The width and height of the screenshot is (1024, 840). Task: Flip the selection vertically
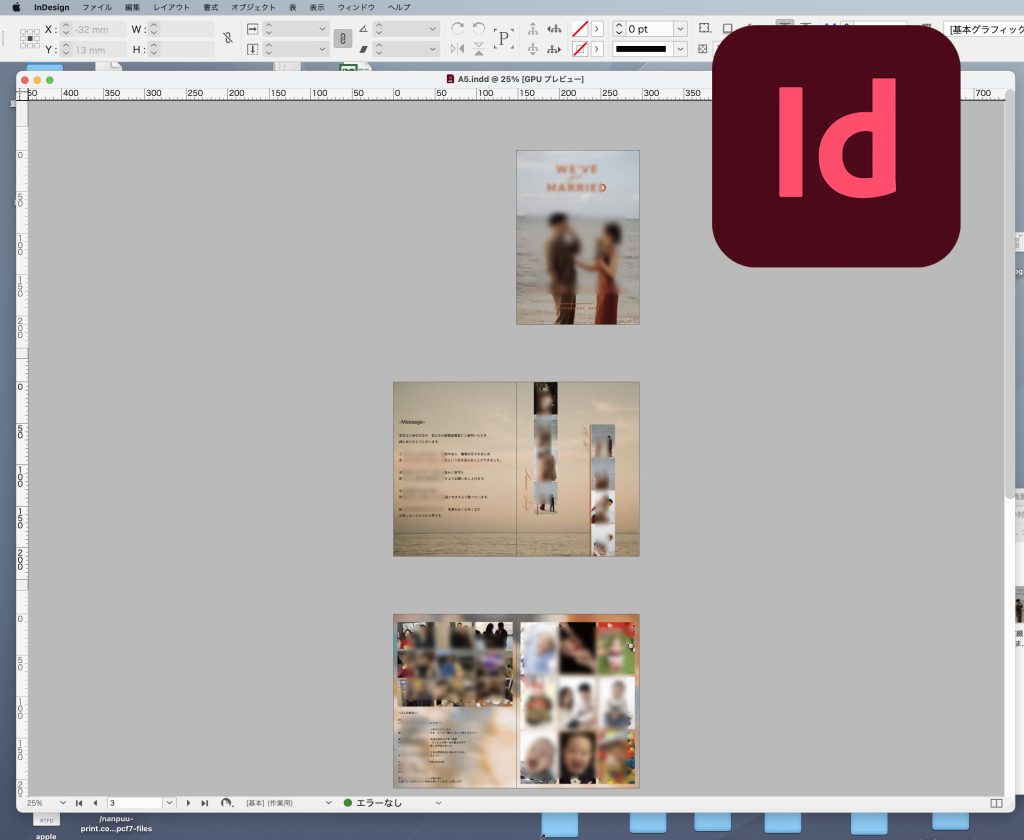coord(479,48)
